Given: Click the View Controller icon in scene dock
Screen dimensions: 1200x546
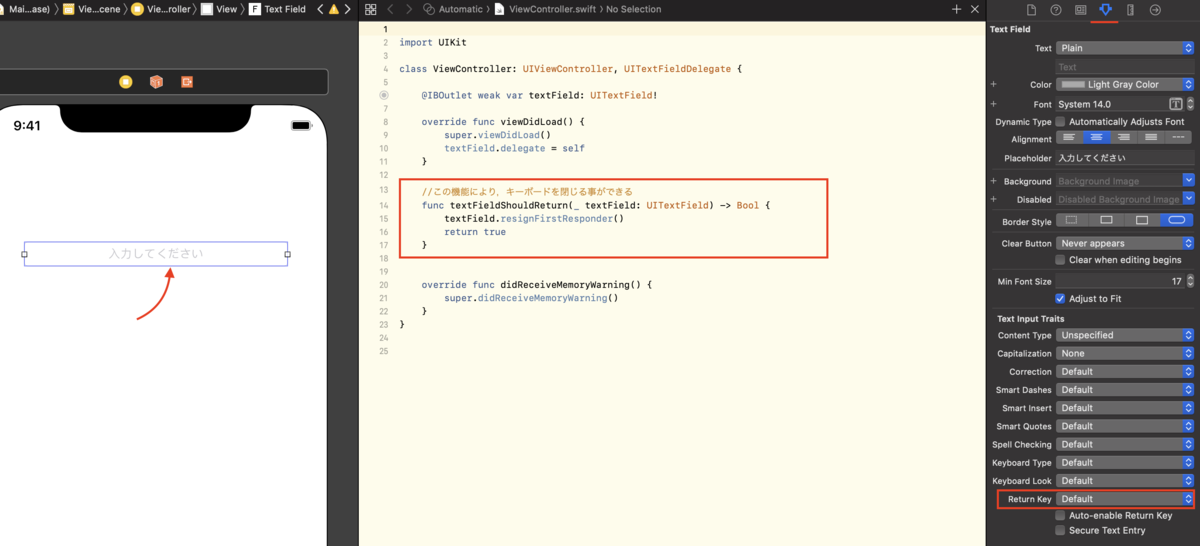Looking at the screenshot, I should tap(126, 82).
